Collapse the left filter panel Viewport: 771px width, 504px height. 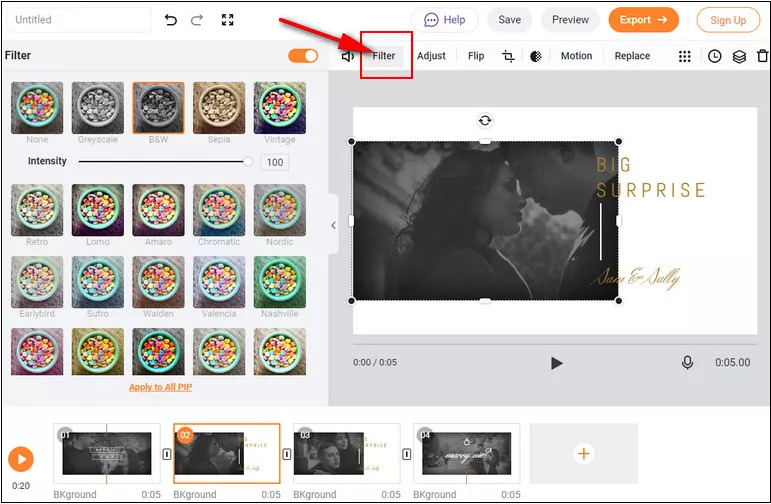[x=333, y=225]
